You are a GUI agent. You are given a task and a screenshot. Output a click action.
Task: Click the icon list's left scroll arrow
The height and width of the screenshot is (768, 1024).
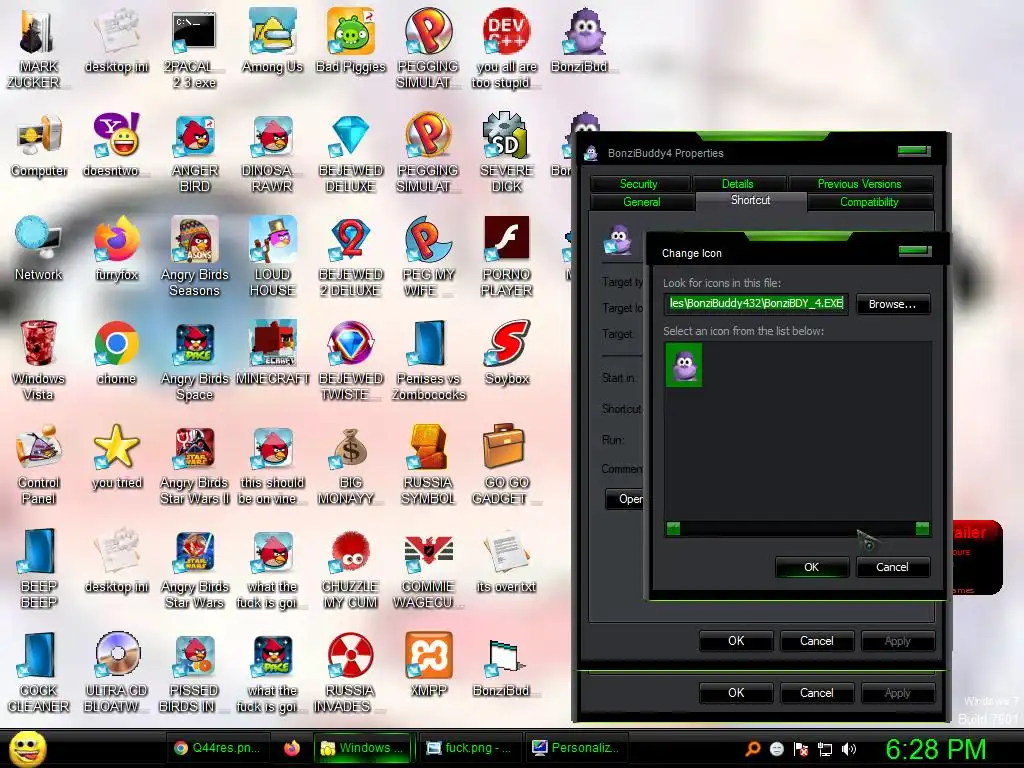click(x=673, y=528)
